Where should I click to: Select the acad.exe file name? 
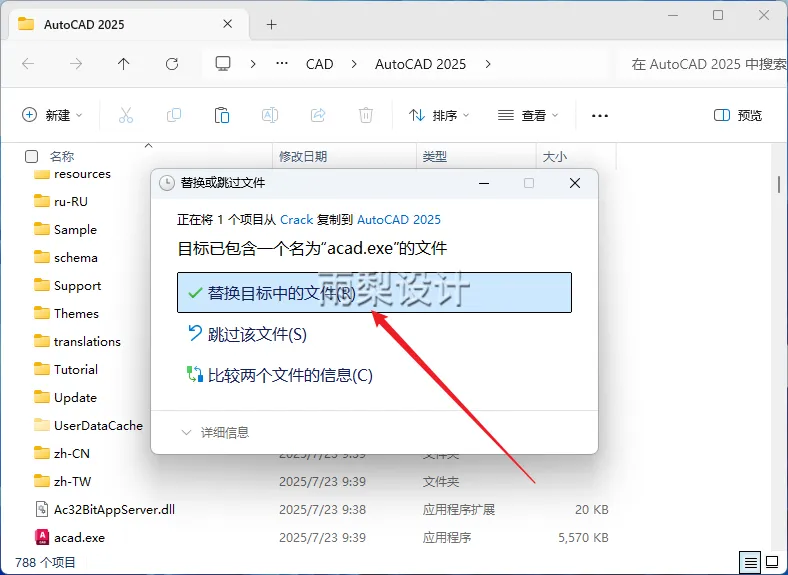79,537
